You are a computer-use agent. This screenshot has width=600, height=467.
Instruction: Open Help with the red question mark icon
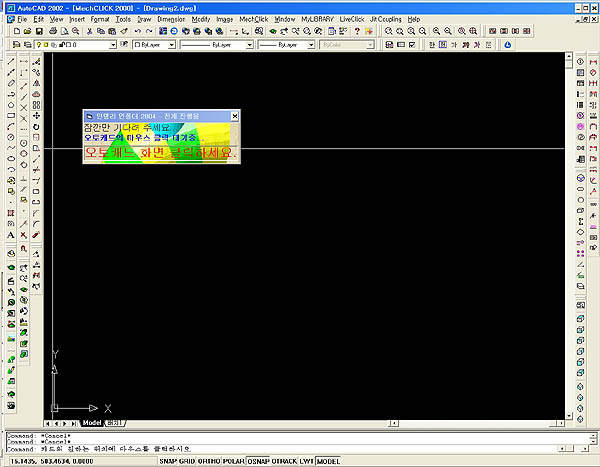(357, 31)
